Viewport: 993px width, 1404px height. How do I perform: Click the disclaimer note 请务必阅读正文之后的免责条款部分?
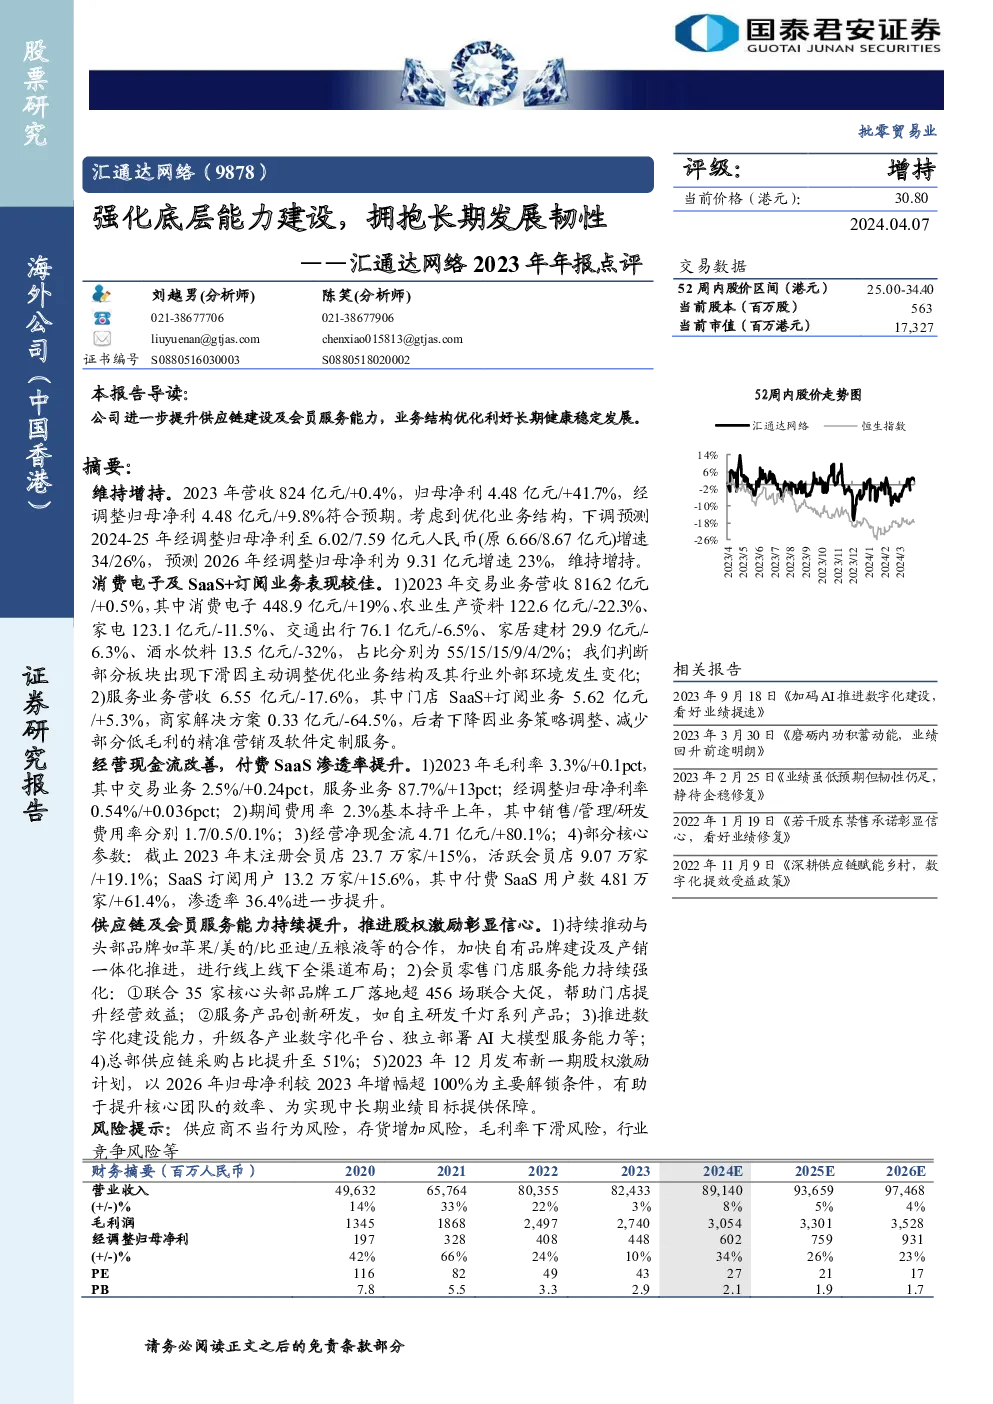(x=275, y=1346)
